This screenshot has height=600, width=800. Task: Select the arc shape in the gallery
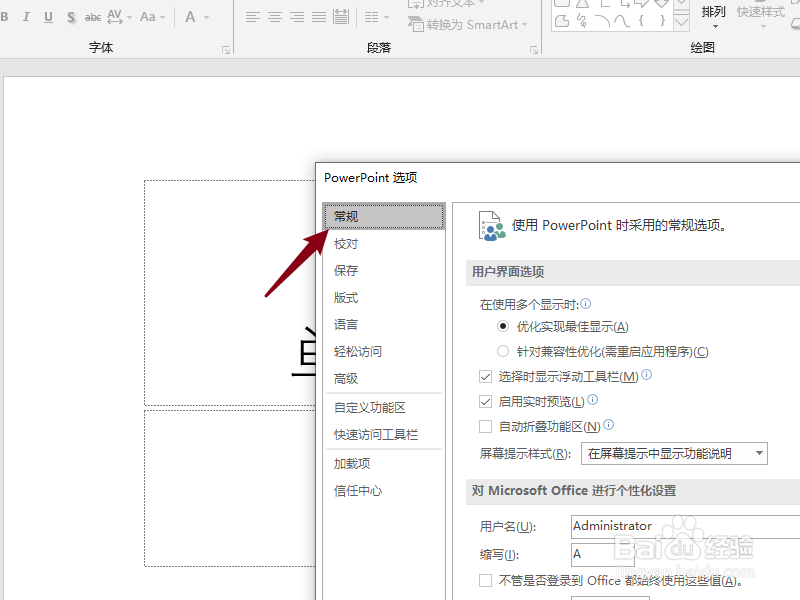pyautogui.click(x=602, y=21)
